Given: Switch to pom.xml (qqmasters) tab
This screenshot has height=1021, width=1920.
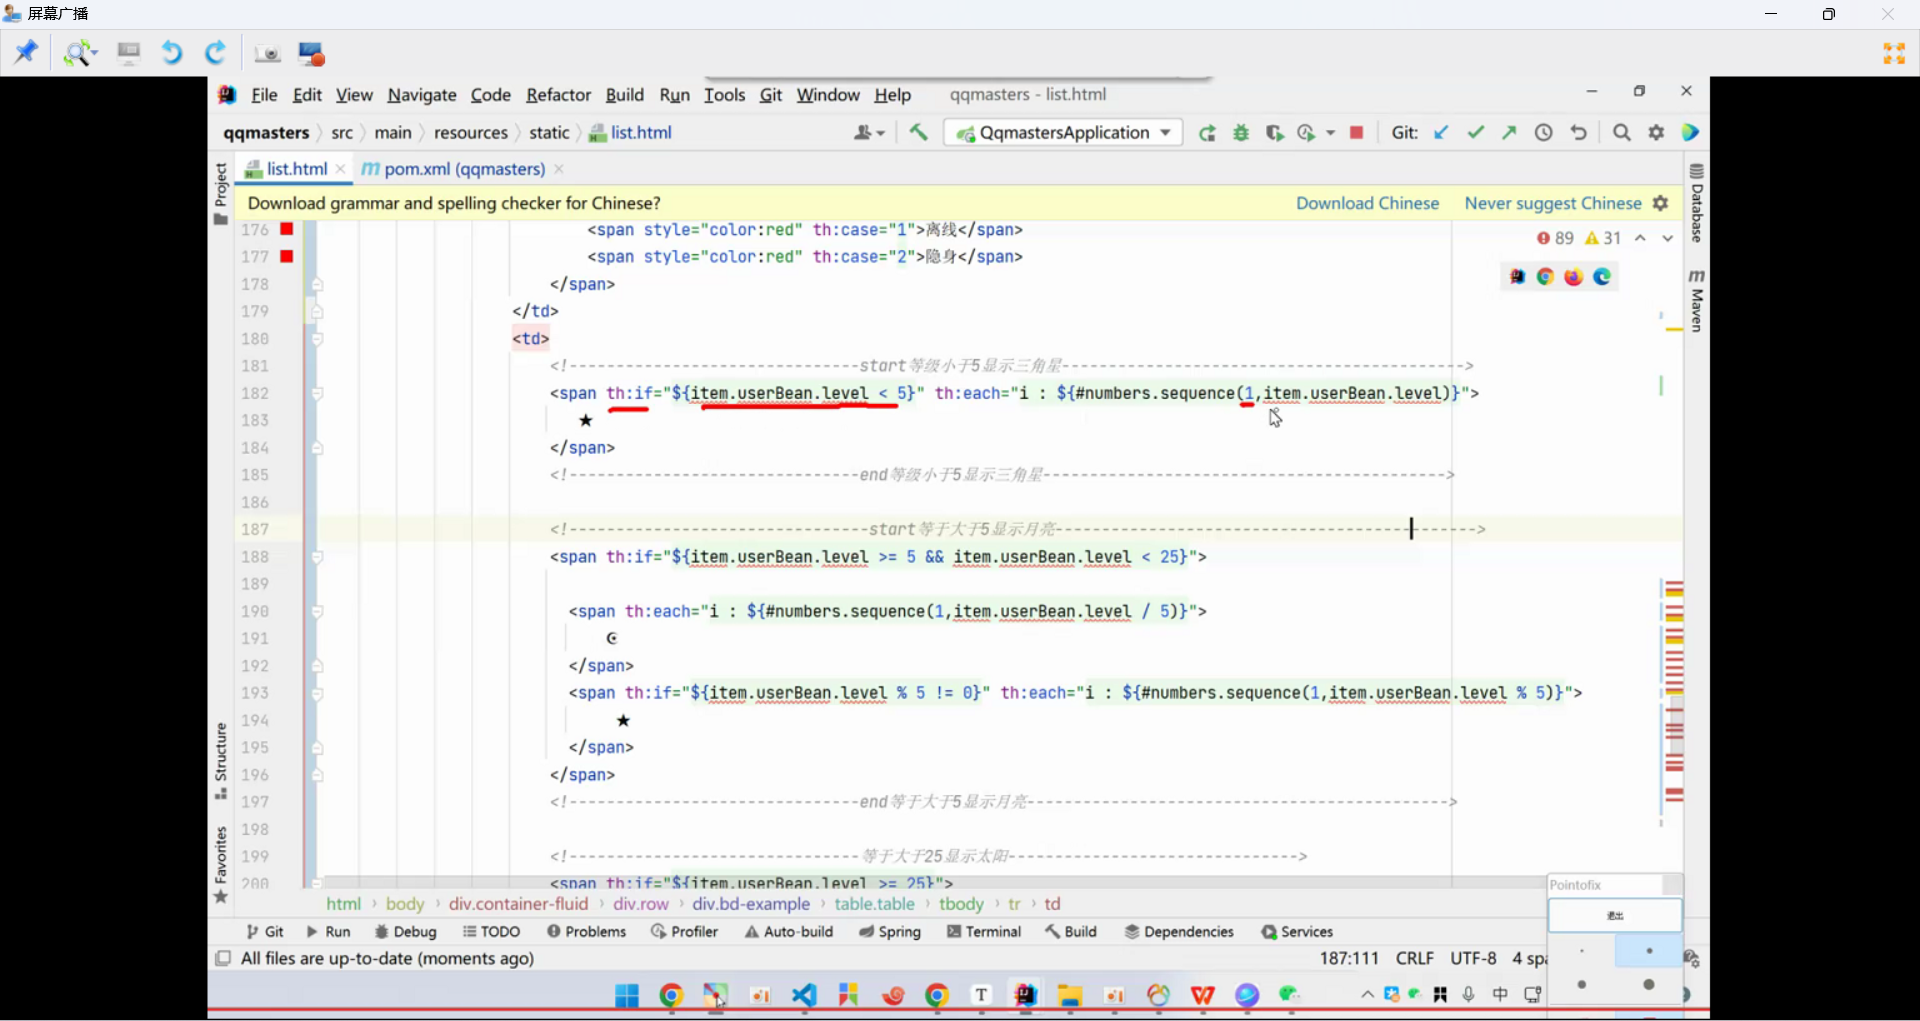Looking at the screenshot, I should point(463,169).
